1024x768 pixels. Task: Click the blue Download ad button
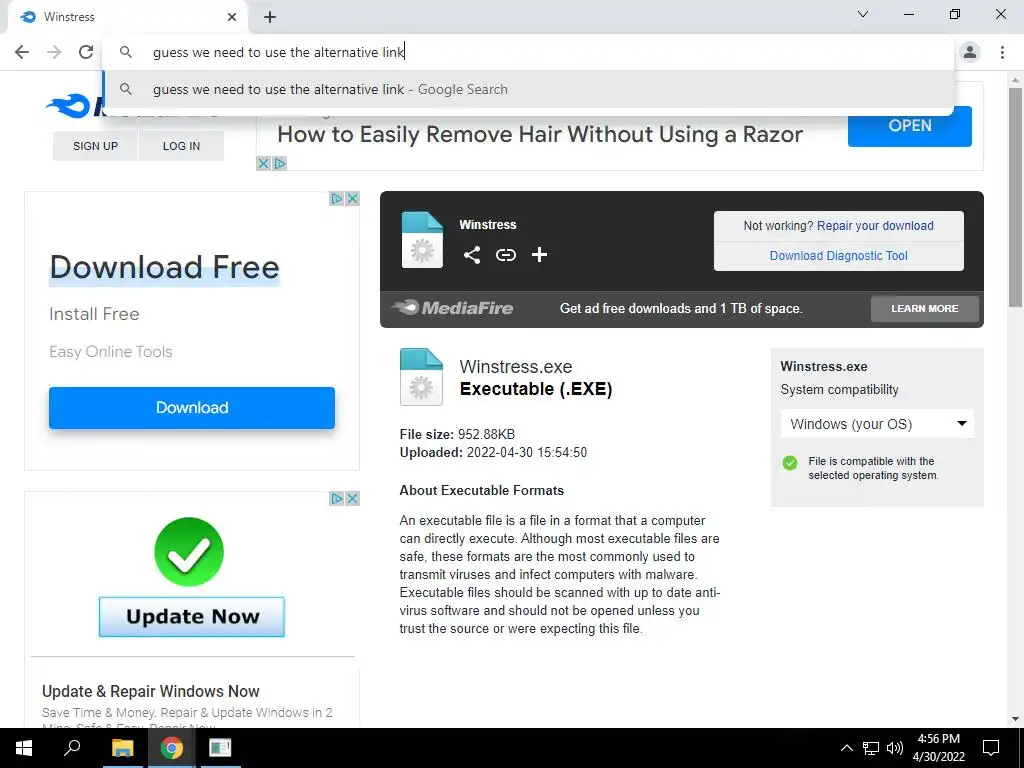coord(192,408)
